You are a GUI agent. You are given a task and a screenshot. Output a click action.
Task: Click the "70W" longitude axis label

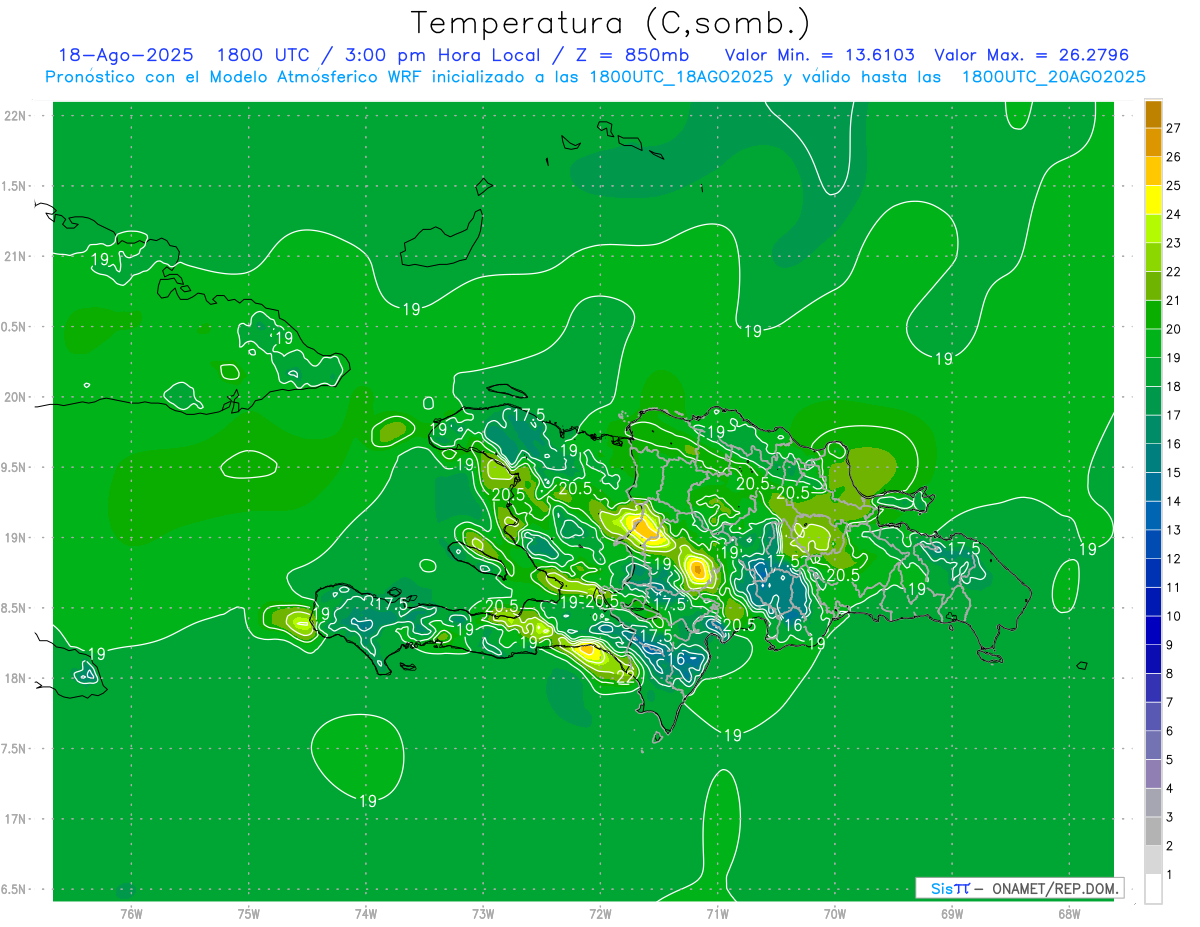pos(835,913)
